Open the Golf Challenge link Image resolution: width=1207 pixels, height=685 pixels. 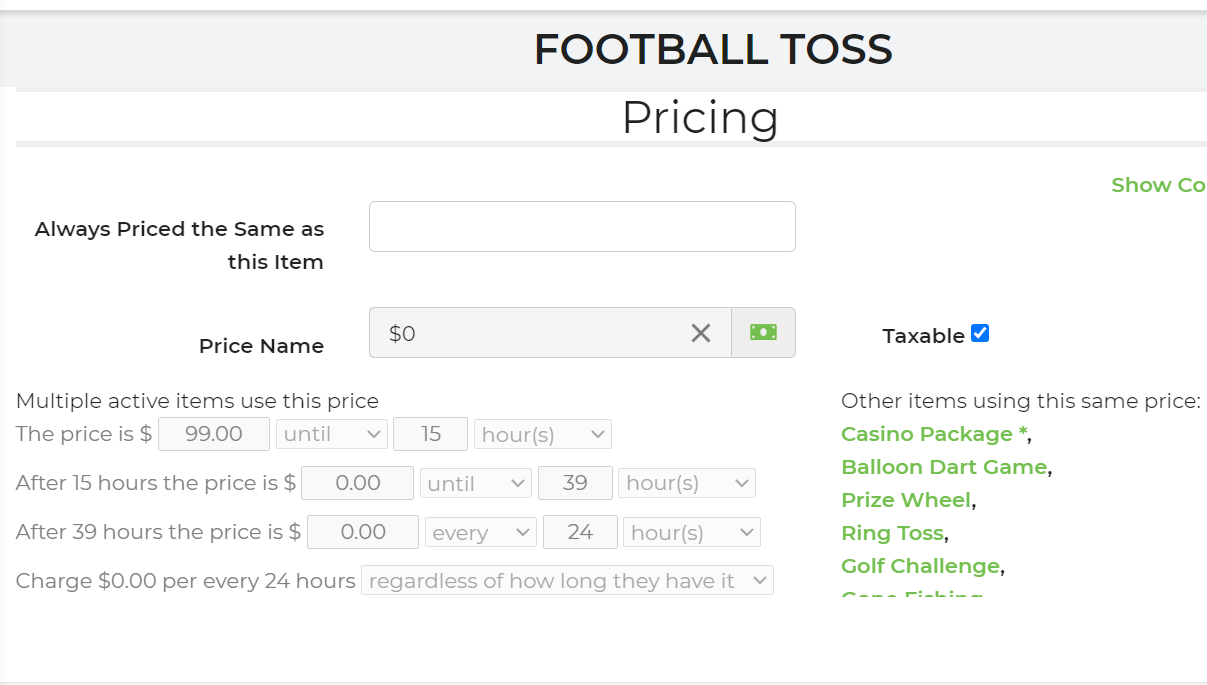point(920,566)
